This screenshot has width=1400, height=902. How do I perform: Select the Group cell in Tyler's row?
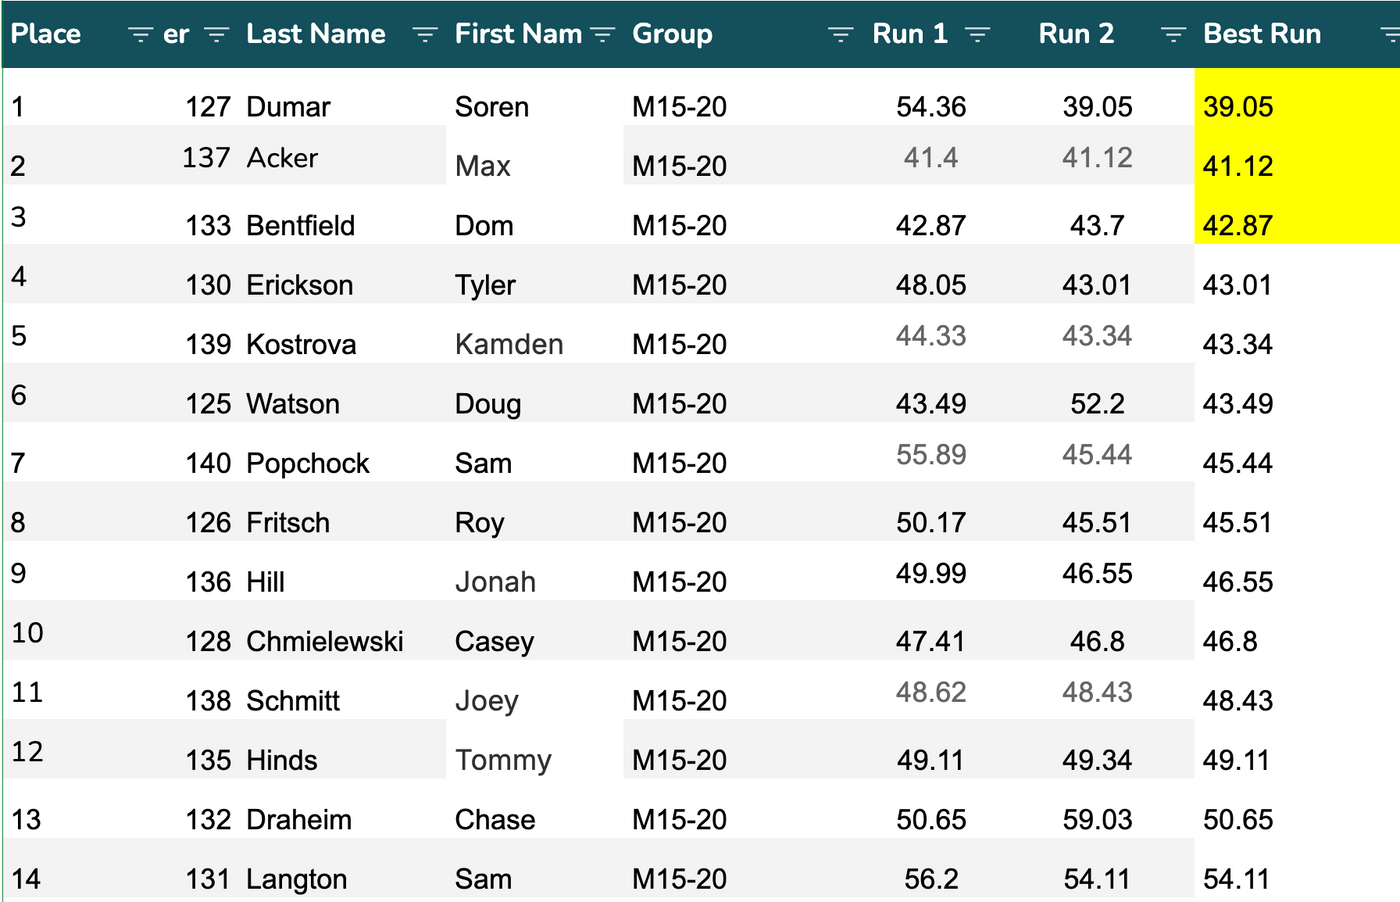click(x=680, y=285)
